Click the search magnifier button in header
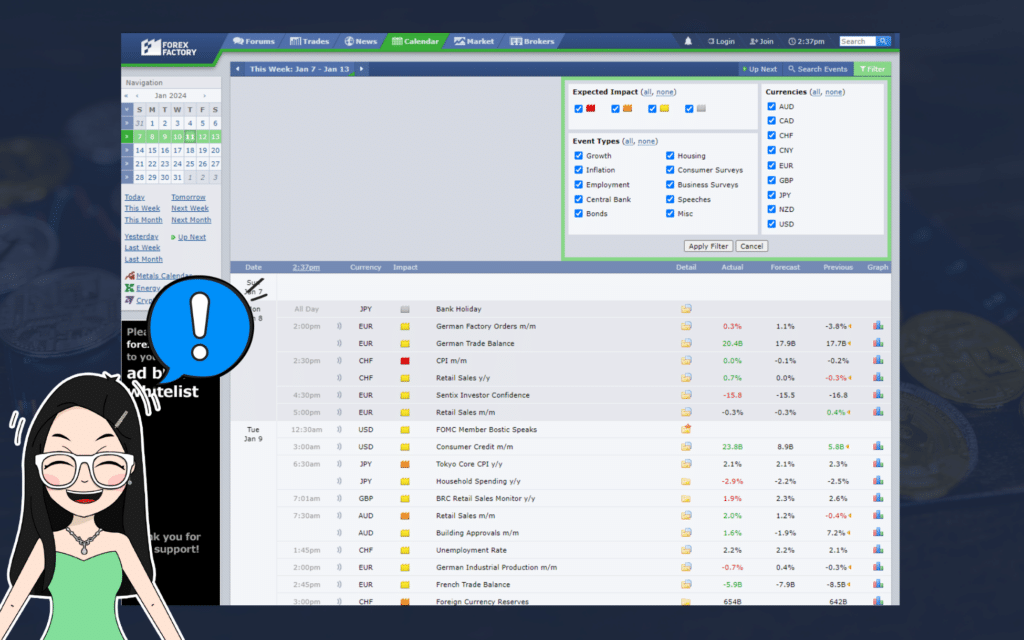This screenshot has width=1024, height=640. pyautogui.click(x=883, y=41)
